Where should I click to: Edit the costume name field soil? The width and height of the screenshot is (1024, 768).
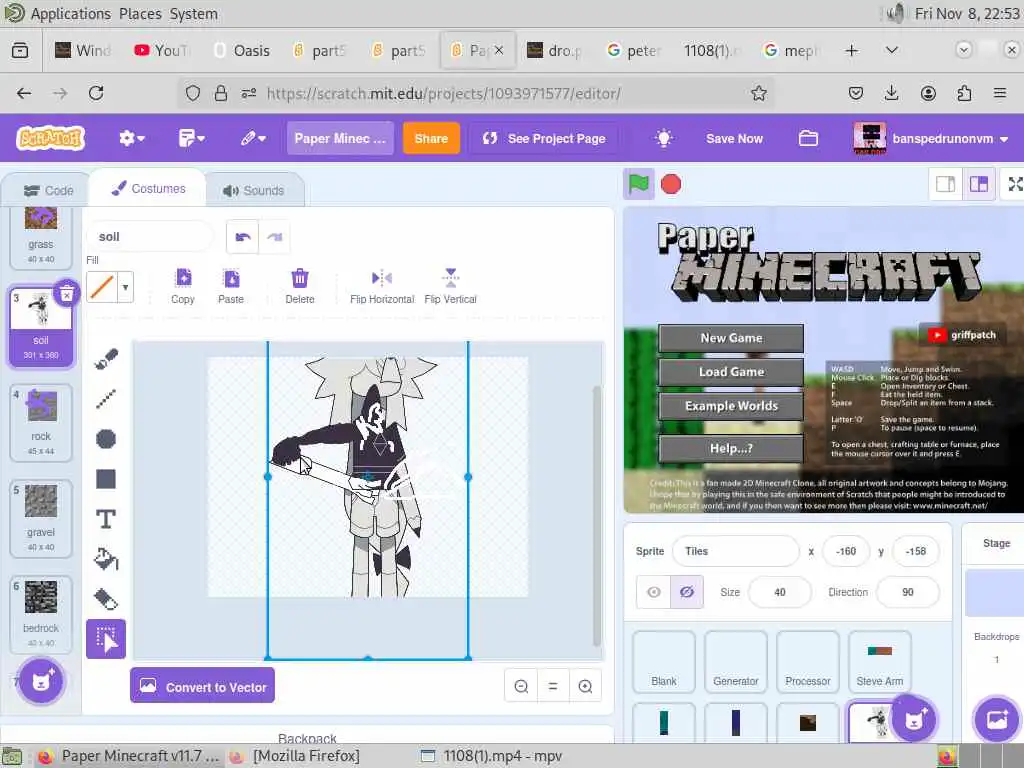(x=150, y=236)
